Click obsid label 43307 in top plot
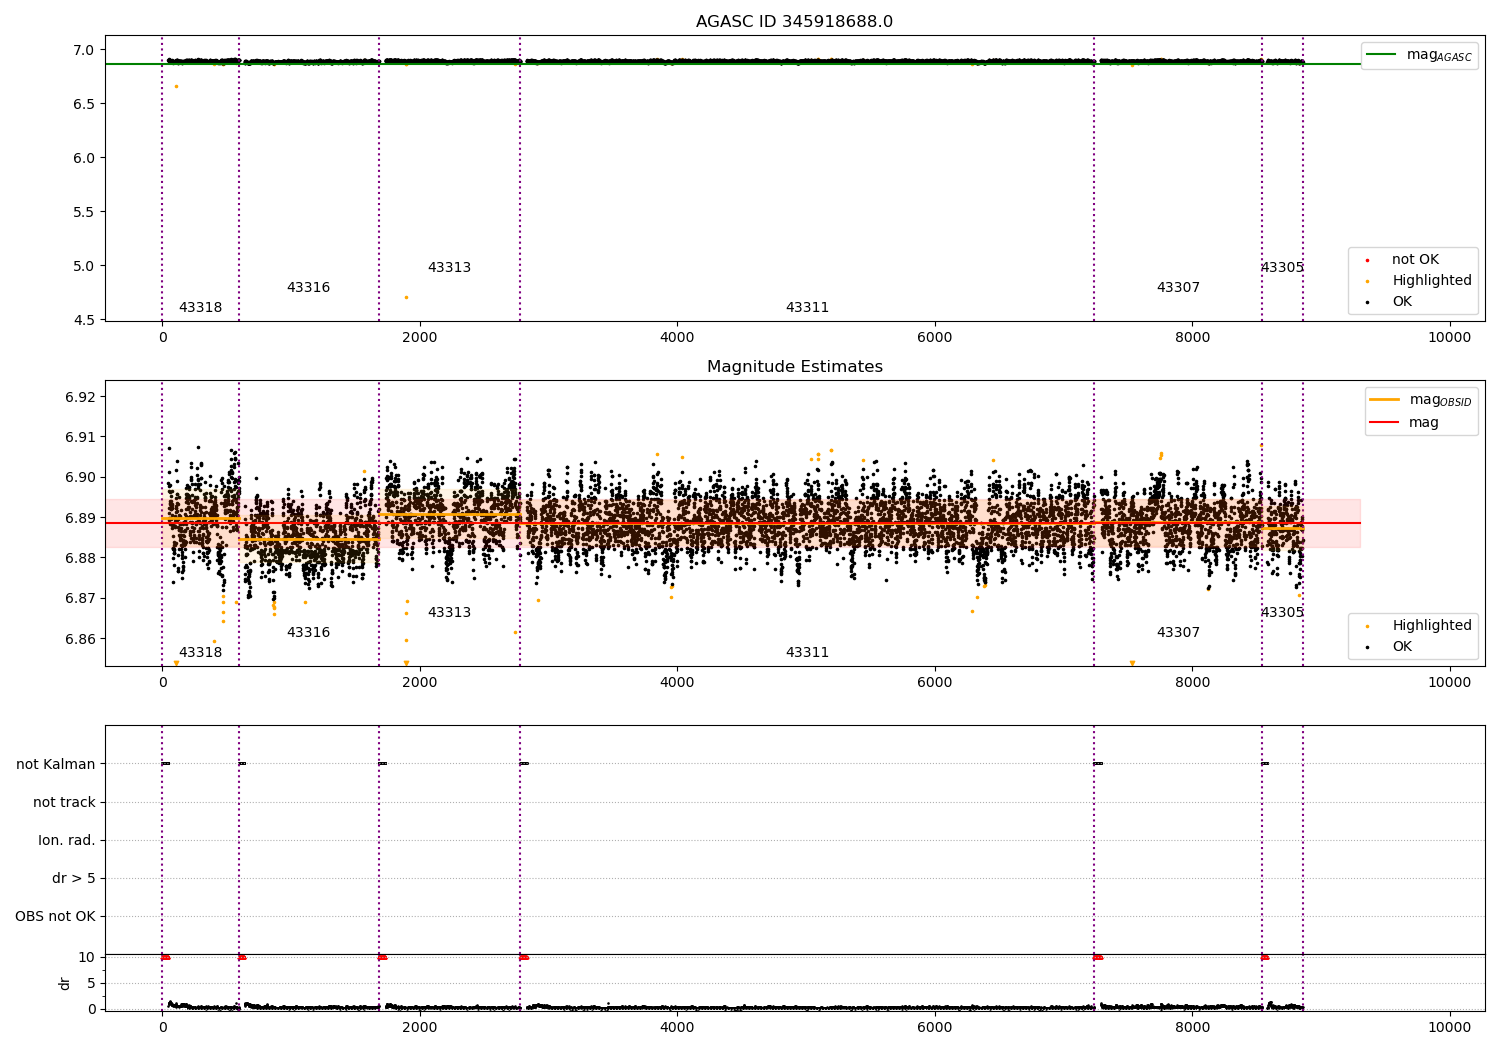 coord(1178,288)
